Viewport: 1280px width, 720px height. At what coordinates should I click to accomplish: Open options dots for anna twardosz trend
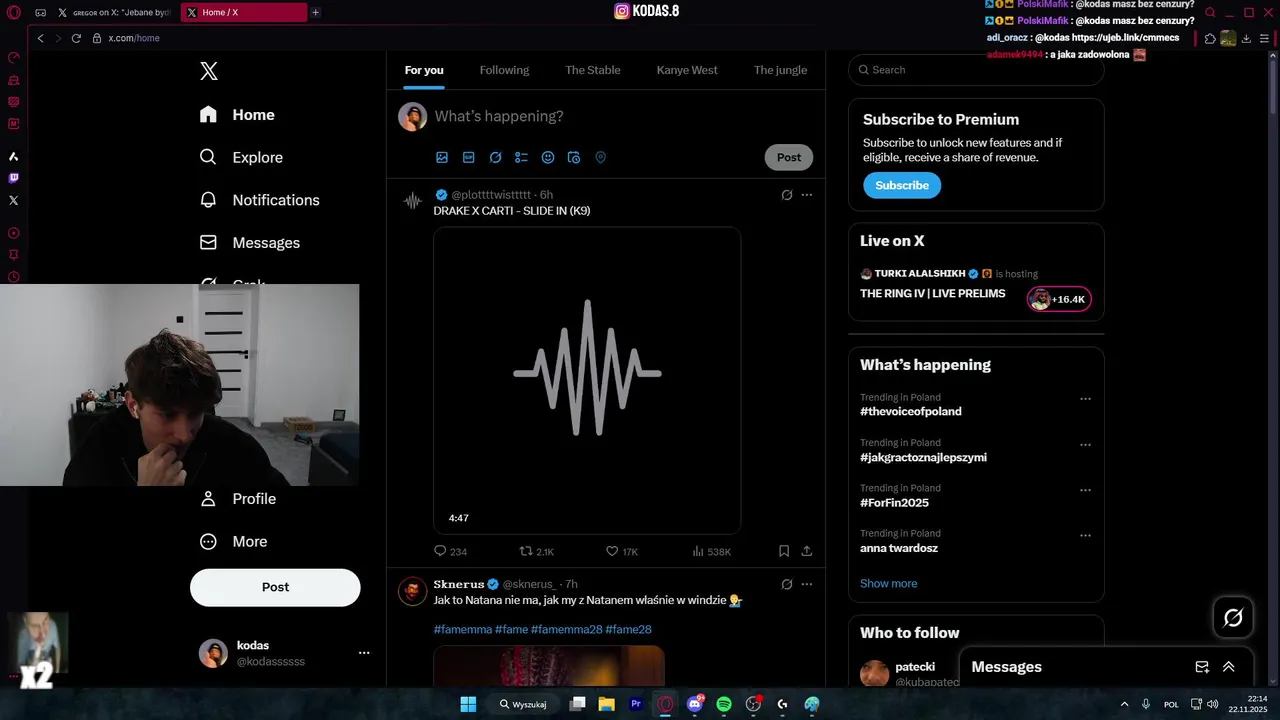[1085, 536]
